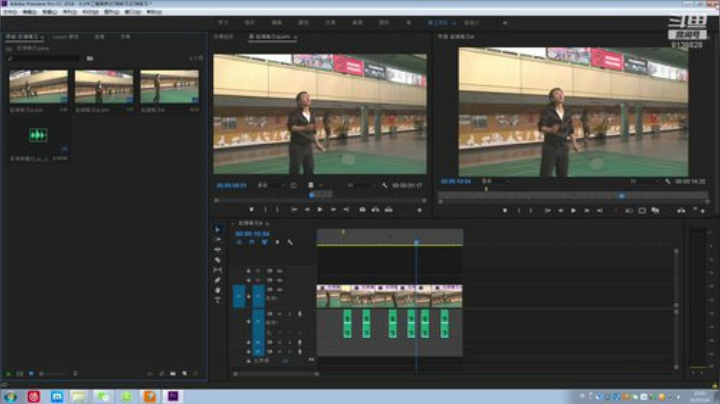720x404 pixels.
Task: Open the Source monitor button editor plus
Action: 419,210
